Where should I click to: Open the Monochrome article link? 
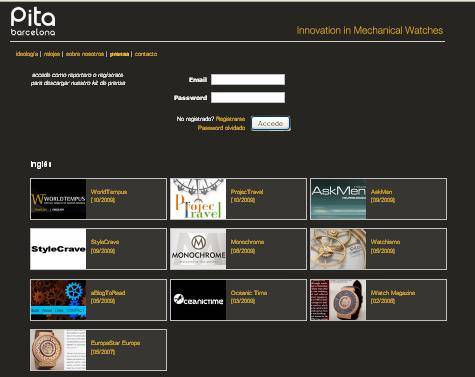247,242
